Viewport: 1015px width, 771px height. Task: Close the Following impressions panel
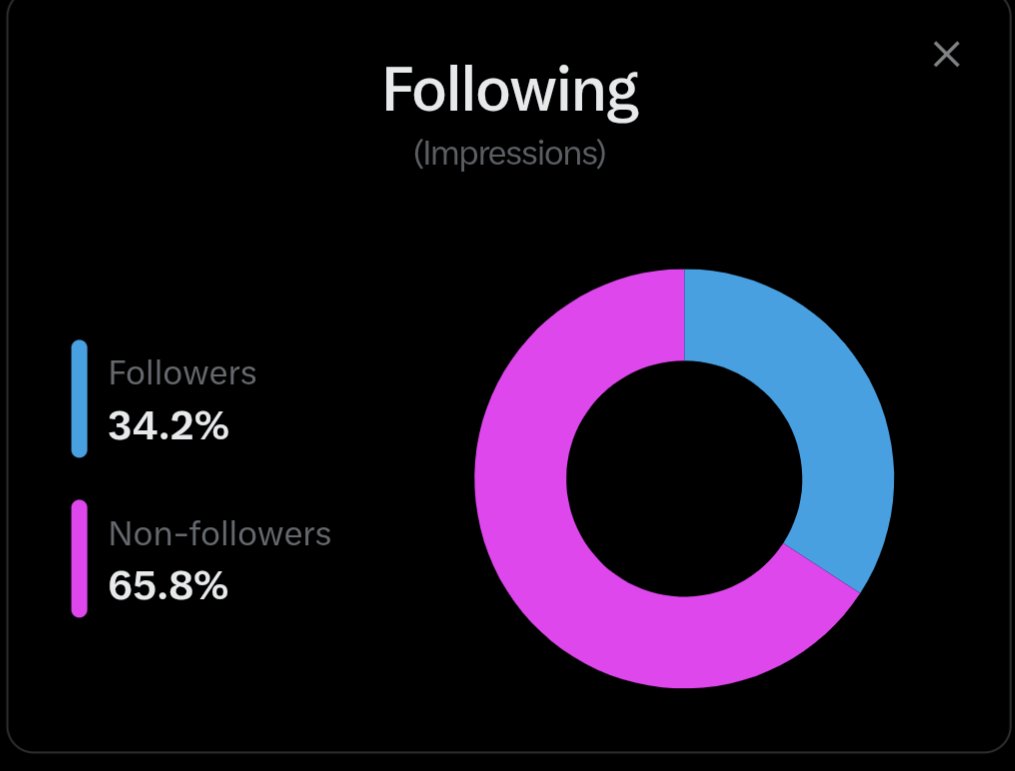point(946,54)
